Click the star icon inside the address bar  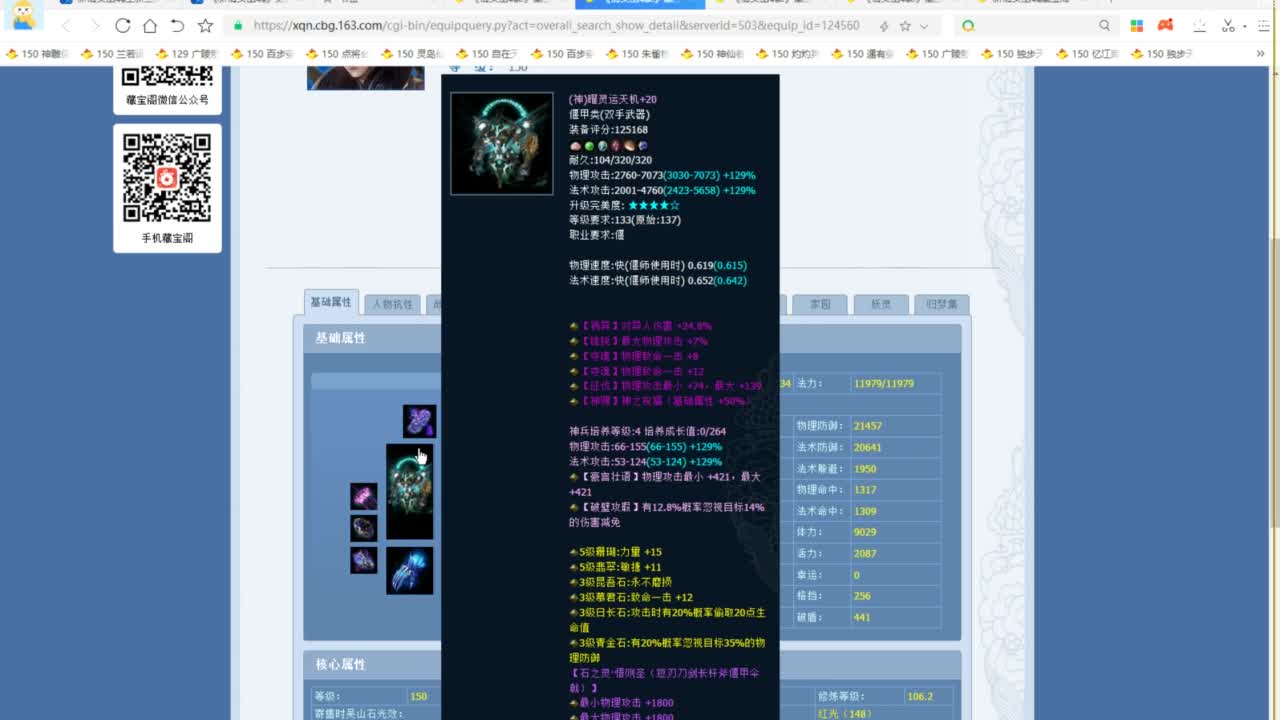coord(905,25)
